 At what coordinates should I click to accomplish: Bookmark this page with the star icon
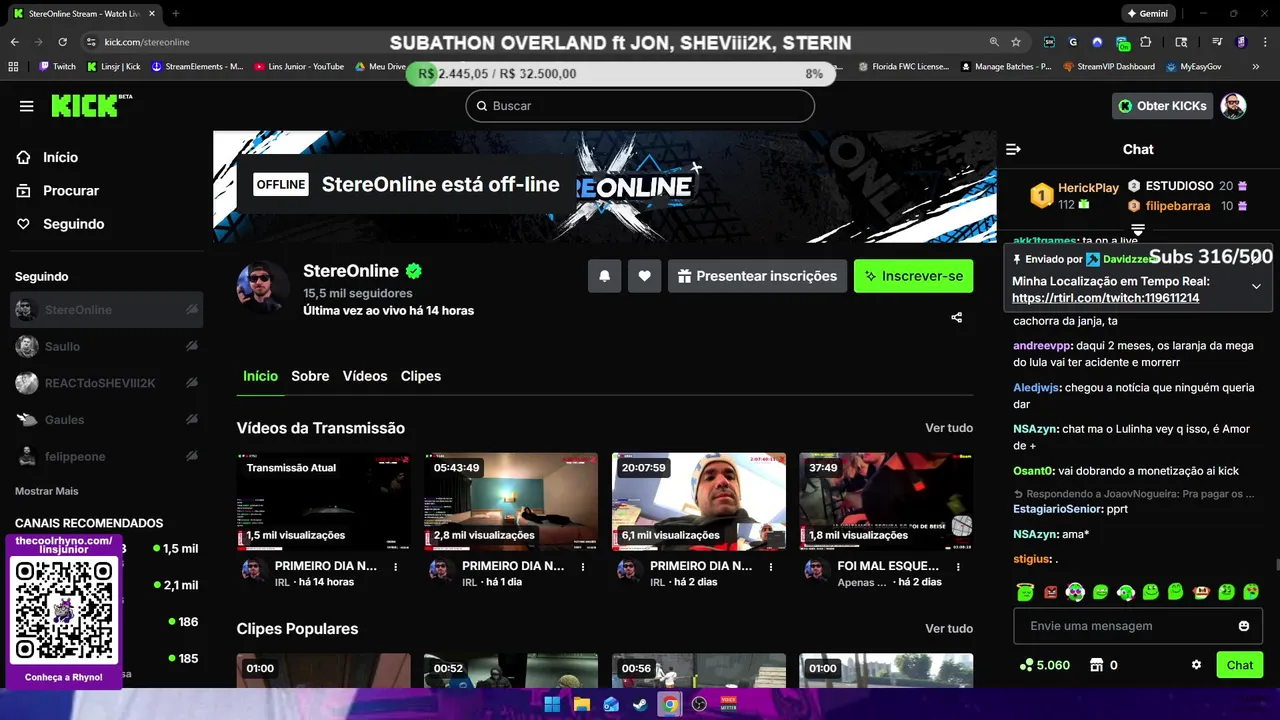click(x=1016, y=42)
